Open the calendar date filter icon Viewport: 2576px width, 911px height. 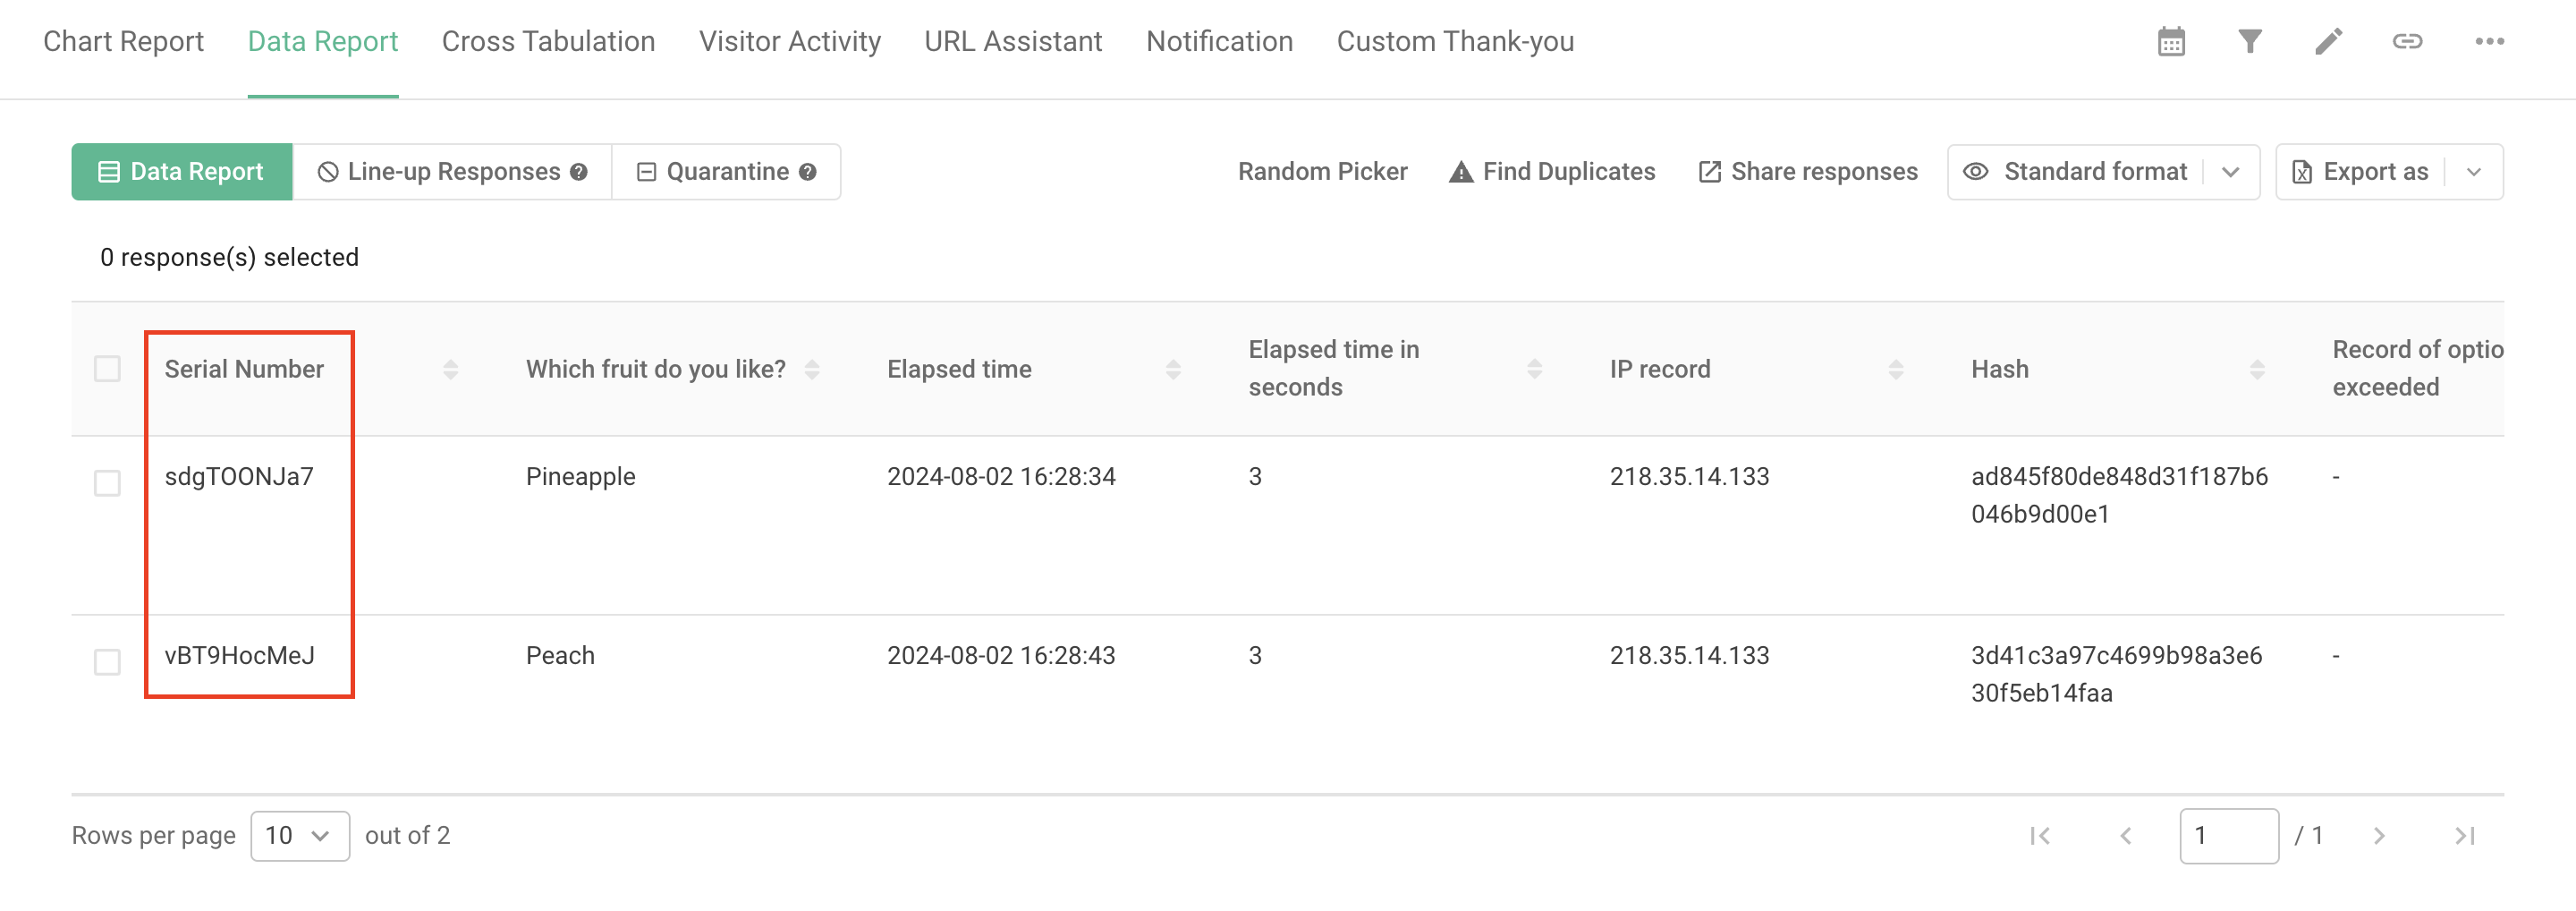(2171, 42)
